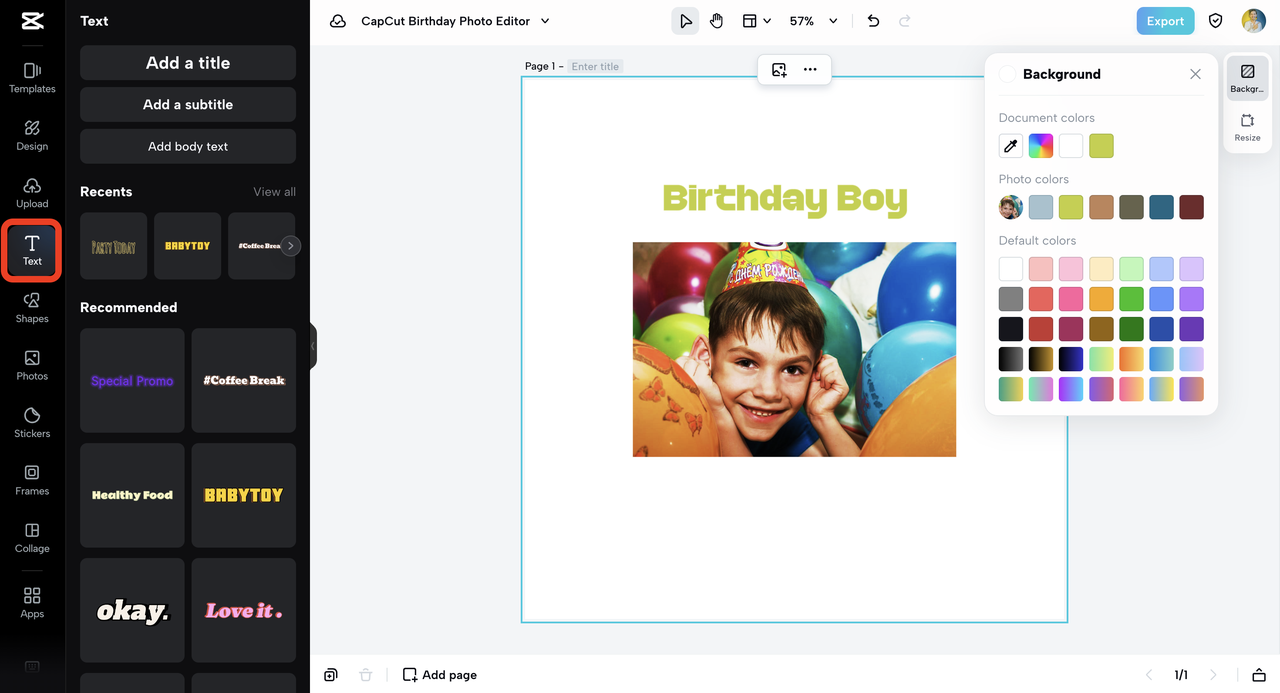Open the Photos sidebar panel

32,365
